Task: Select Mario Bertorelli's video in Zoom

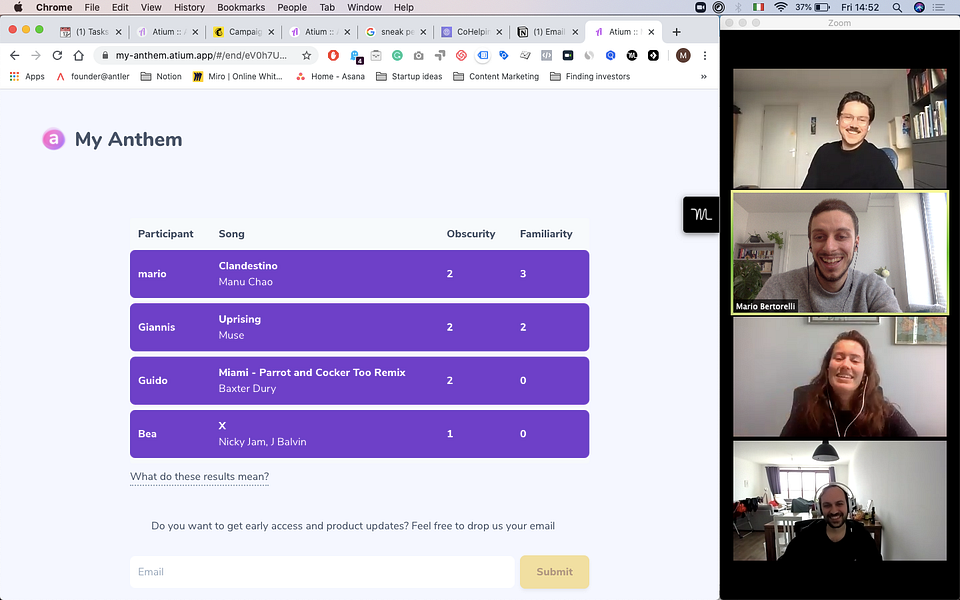Action: pos(840,253)
